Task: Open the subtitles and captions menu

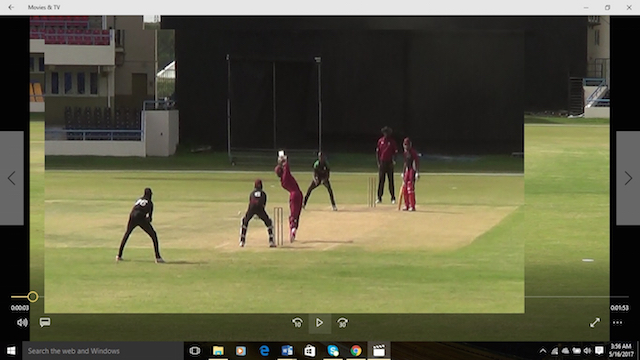Action: (45, 322)
